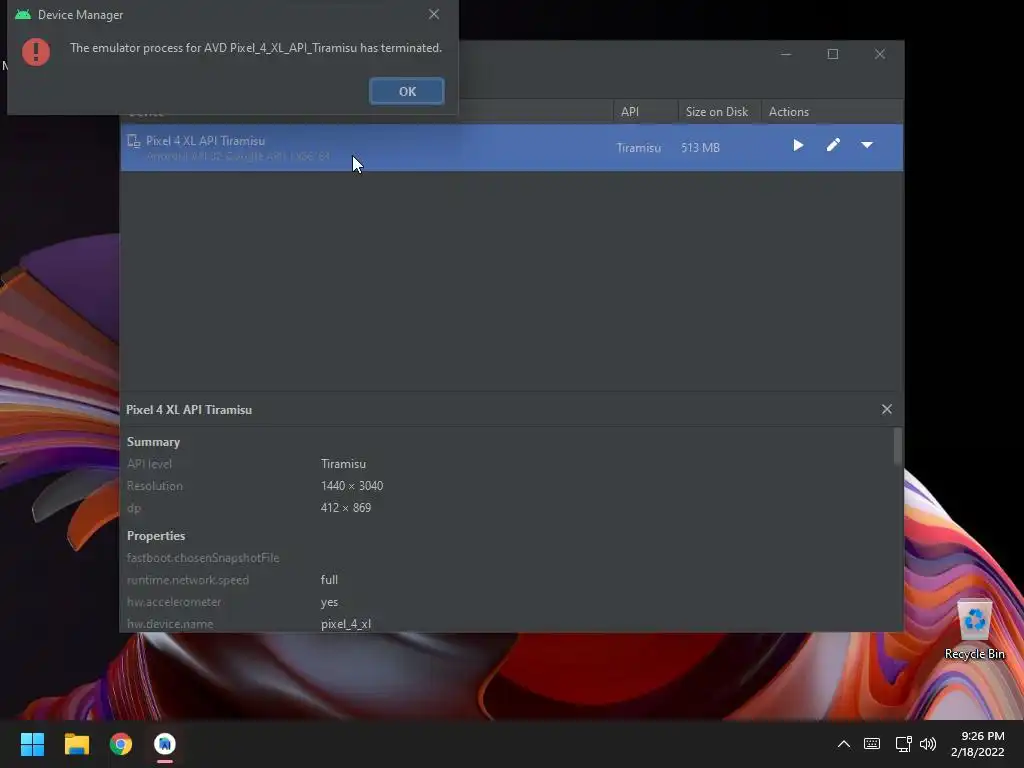
Task: Select the Recycle Bin desktop icon
Action: click(x=974, y=629)
